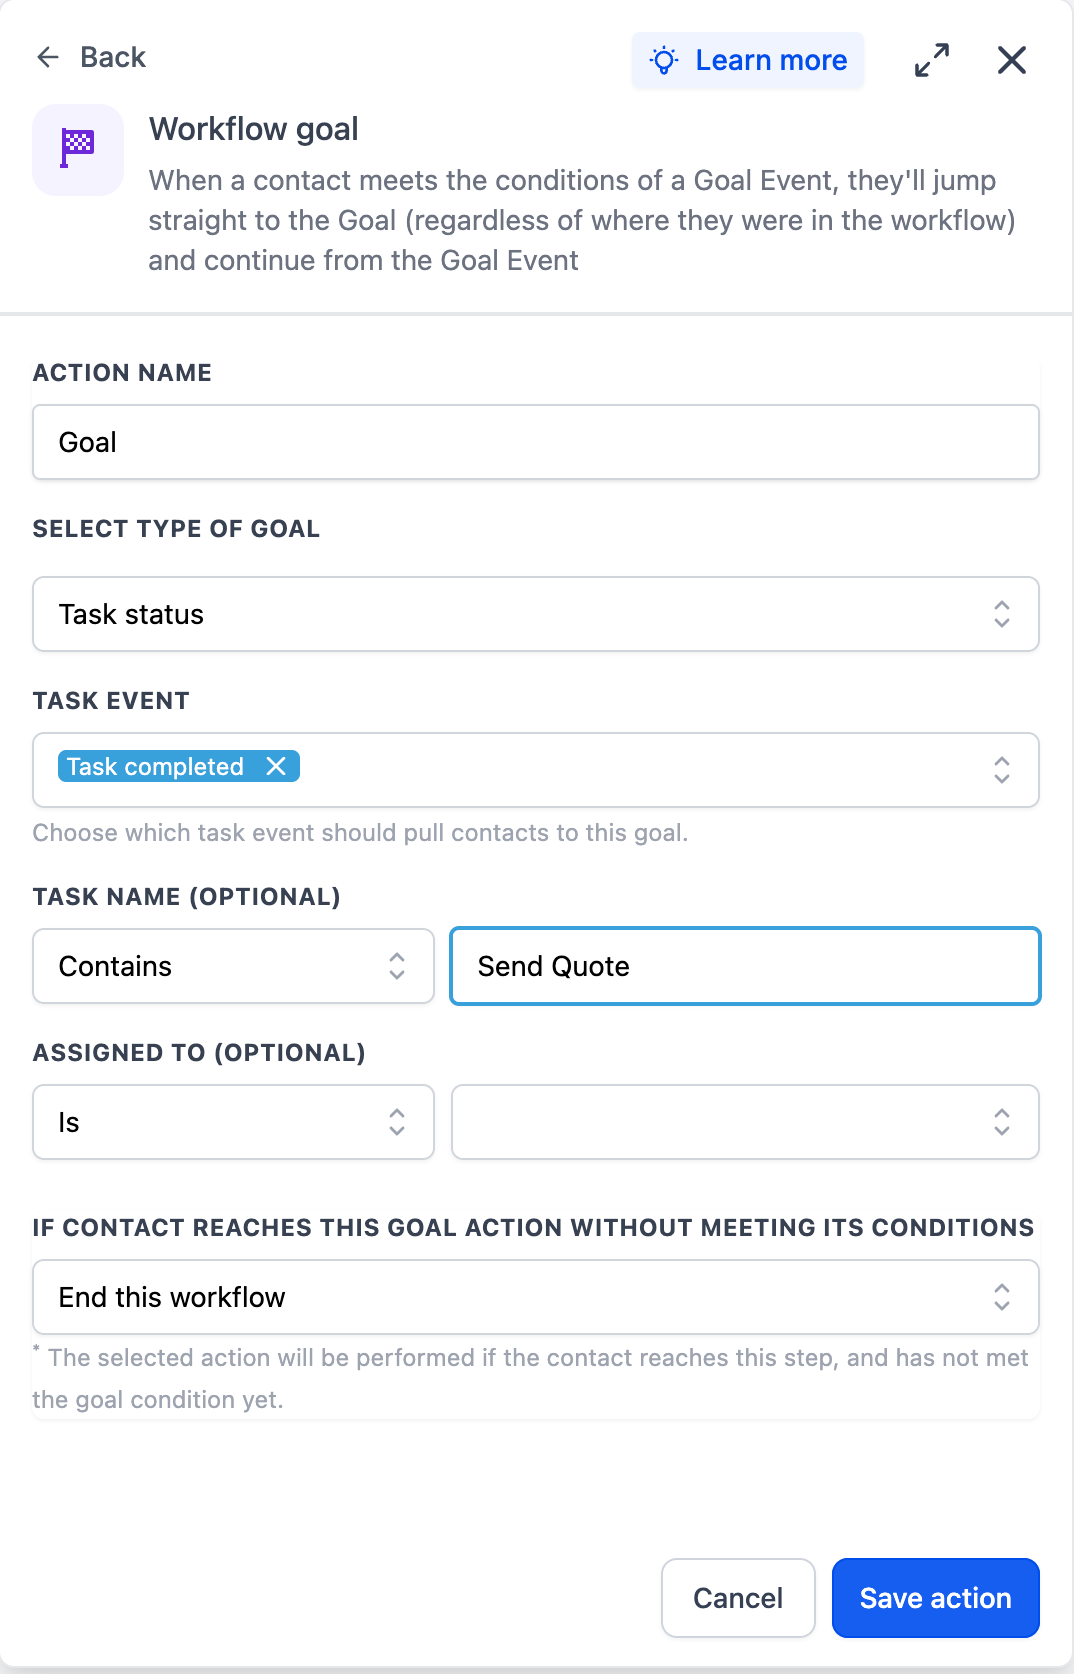Remove the Task completed tag

tap(276, 766)
